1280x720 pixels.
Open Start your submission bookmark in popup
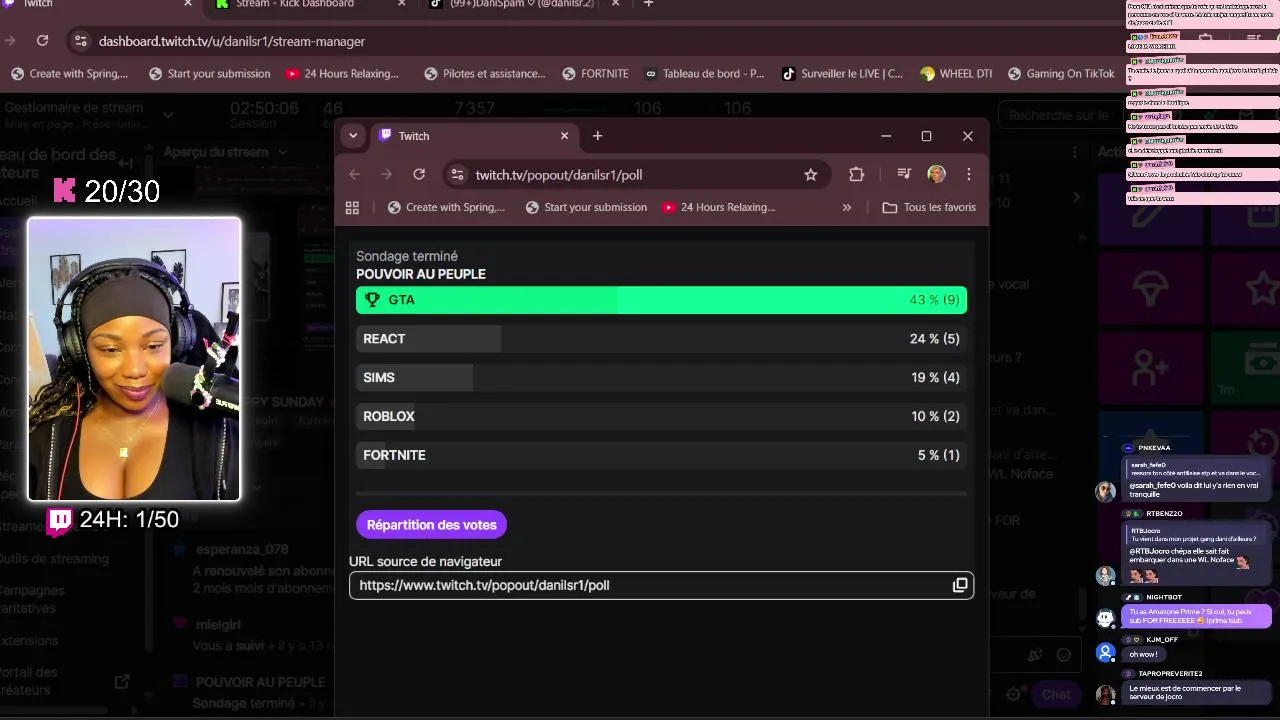(x=586, y=207)
